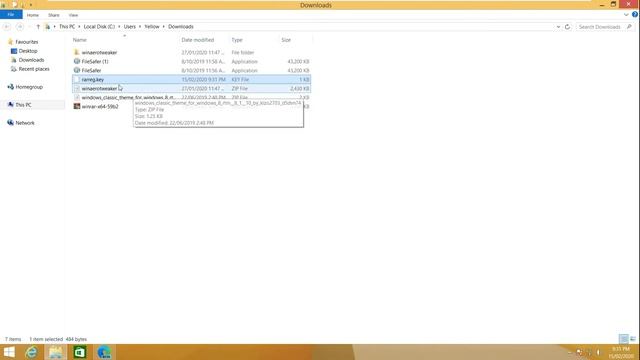Click KEY File type cell
Viewport: 640px width, 360px height.
point(240,80)
